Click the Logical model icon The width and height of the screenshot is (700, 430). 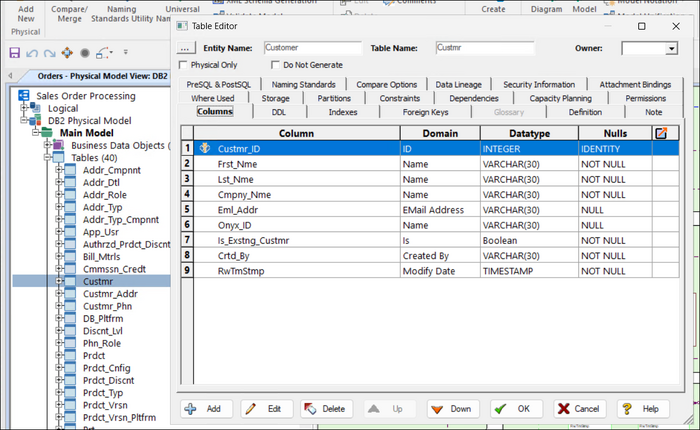[x=35, y=108]
